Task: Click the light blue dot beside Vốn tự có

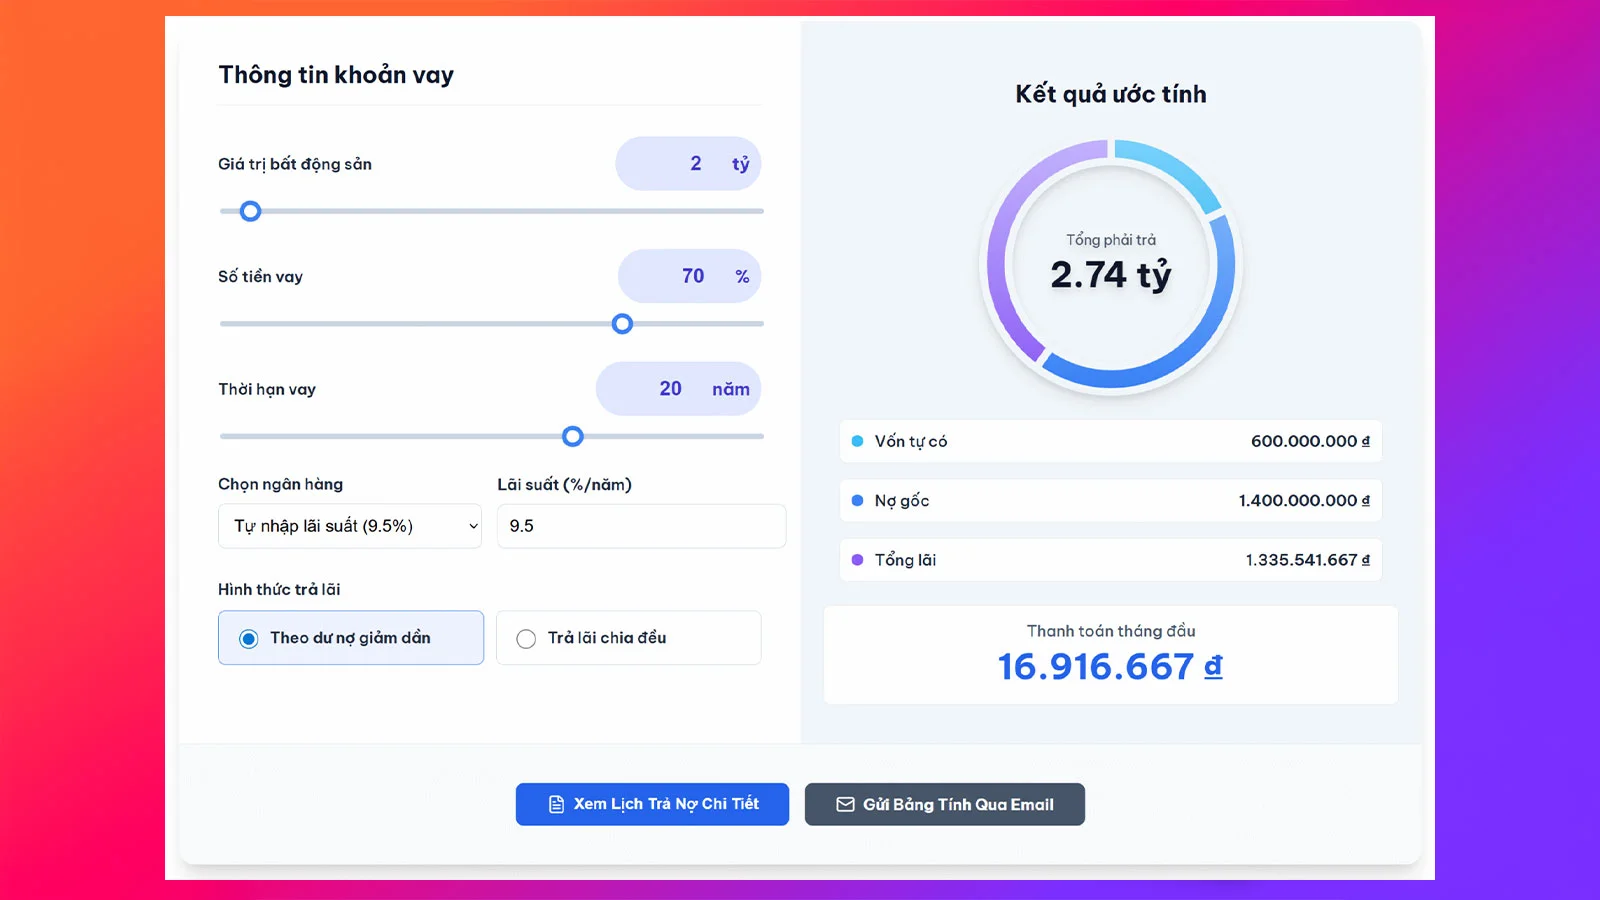Action: coord(857,441)
